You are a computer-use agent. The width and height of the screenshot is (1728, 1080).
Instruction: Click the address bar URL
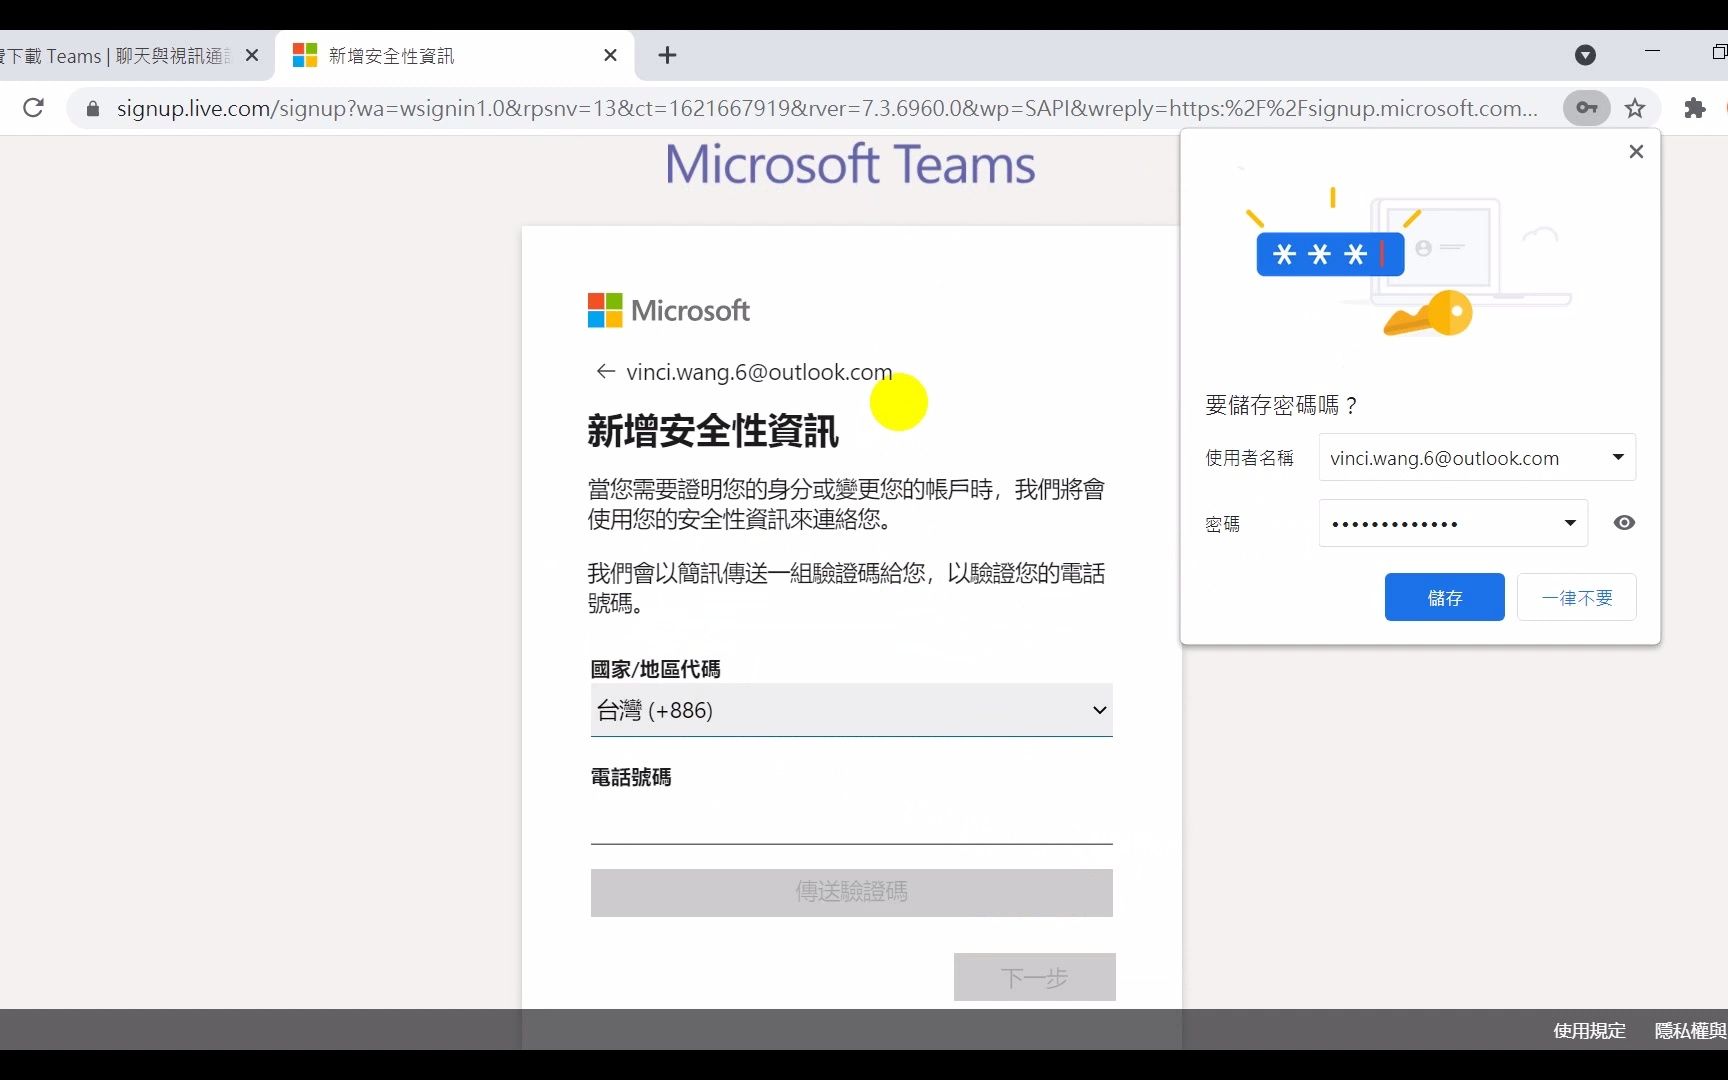pyautogui.click(x=827, y=108)
